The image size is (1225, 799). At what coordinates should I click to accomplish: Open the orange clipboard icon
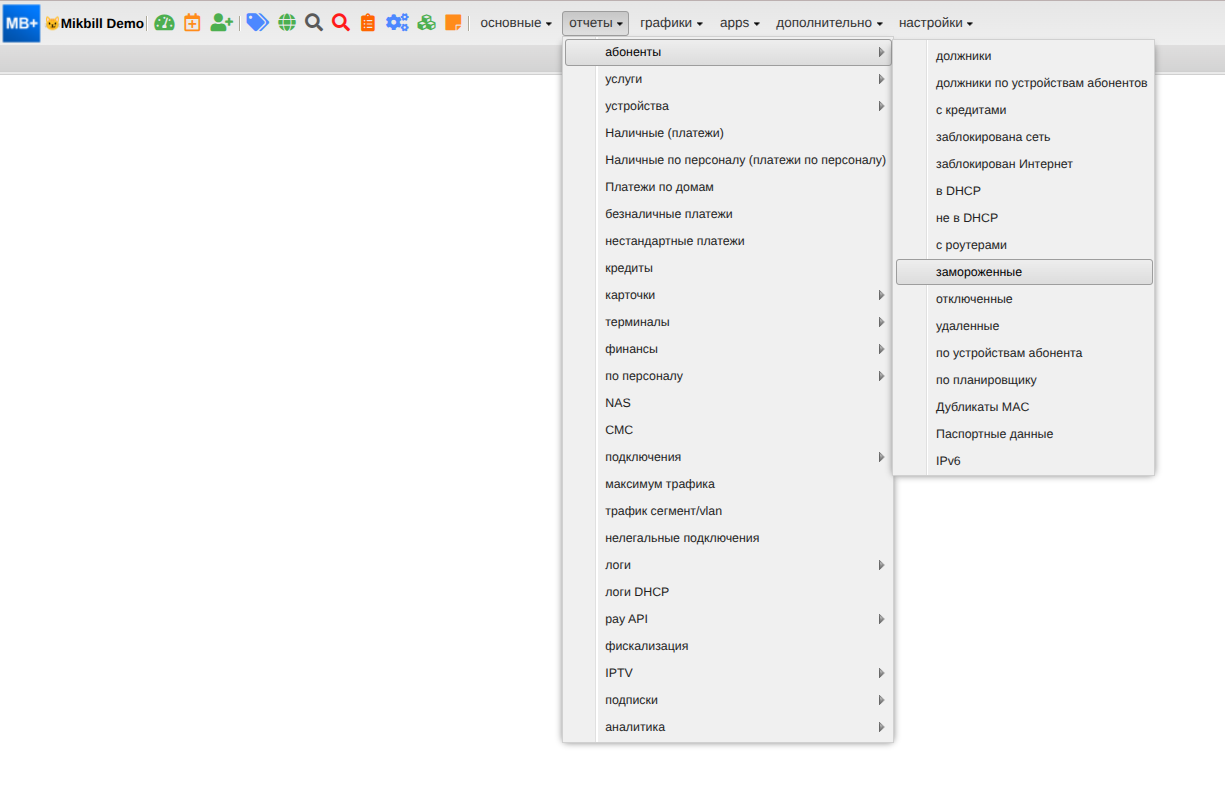pyautogui.click(x=368, y=22)
